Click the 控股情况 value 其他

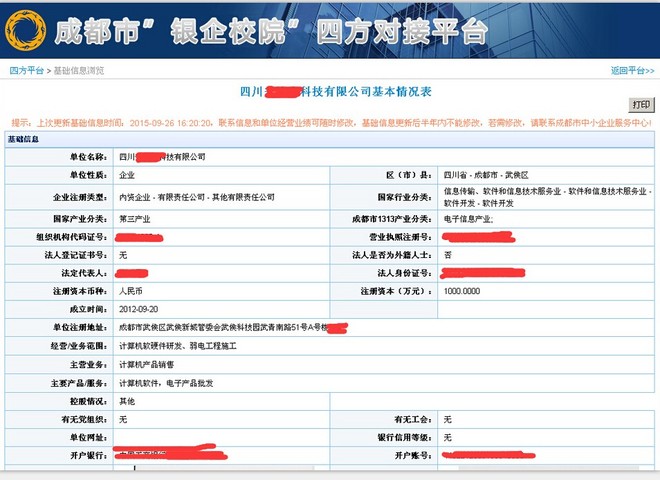click(127, 401)
